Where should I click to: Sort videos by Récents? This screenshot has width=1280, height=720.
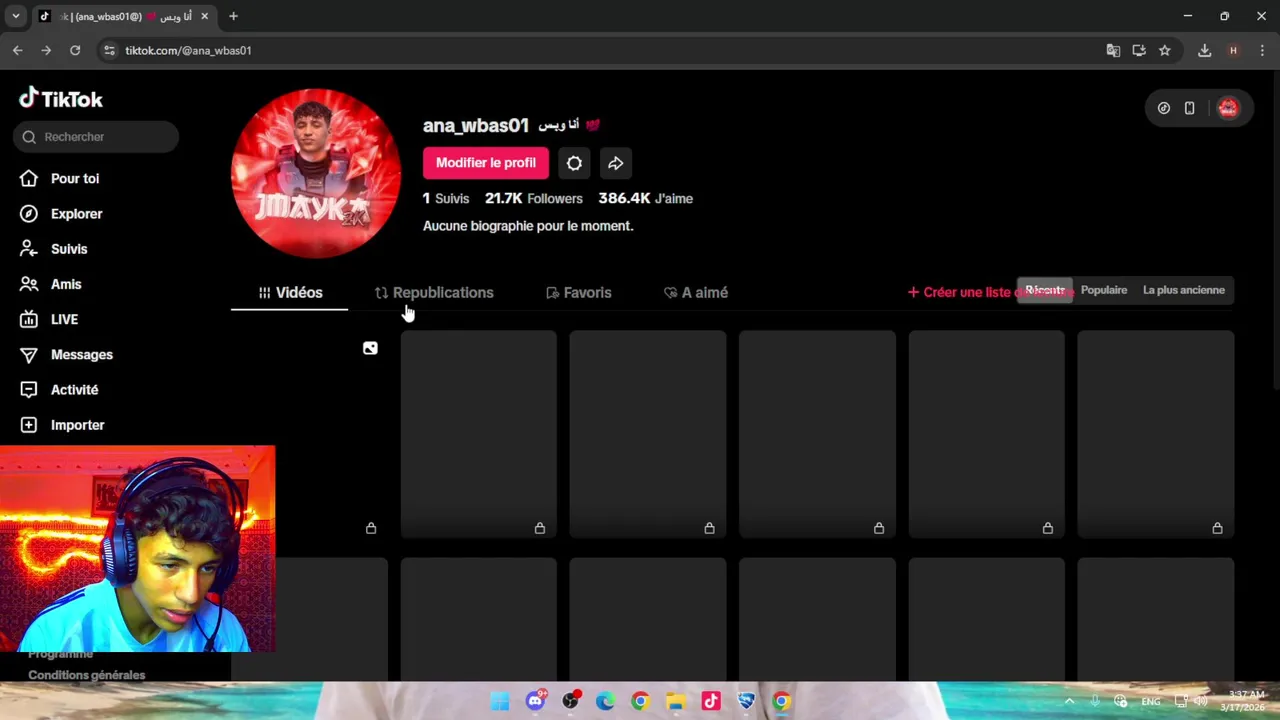coord(1045,290)
